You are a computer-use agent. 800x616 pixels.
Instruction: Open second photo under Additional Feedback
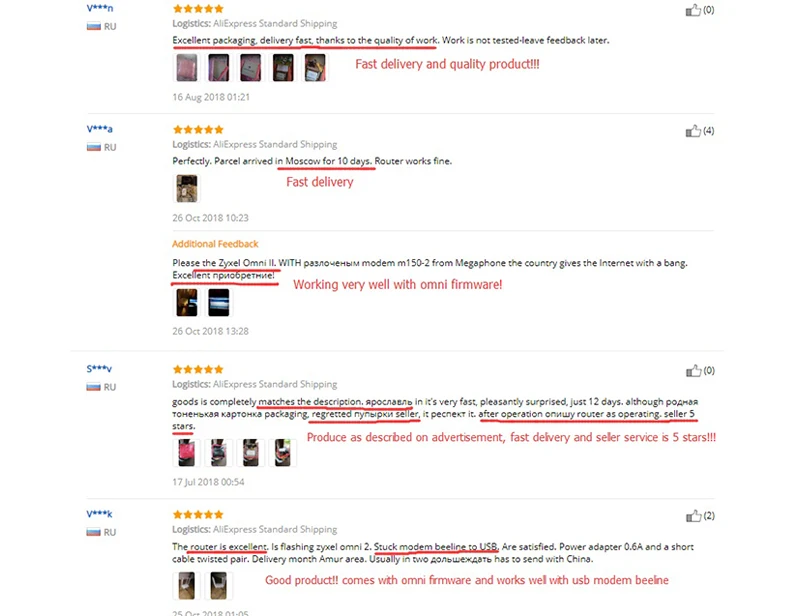point(218,302)
